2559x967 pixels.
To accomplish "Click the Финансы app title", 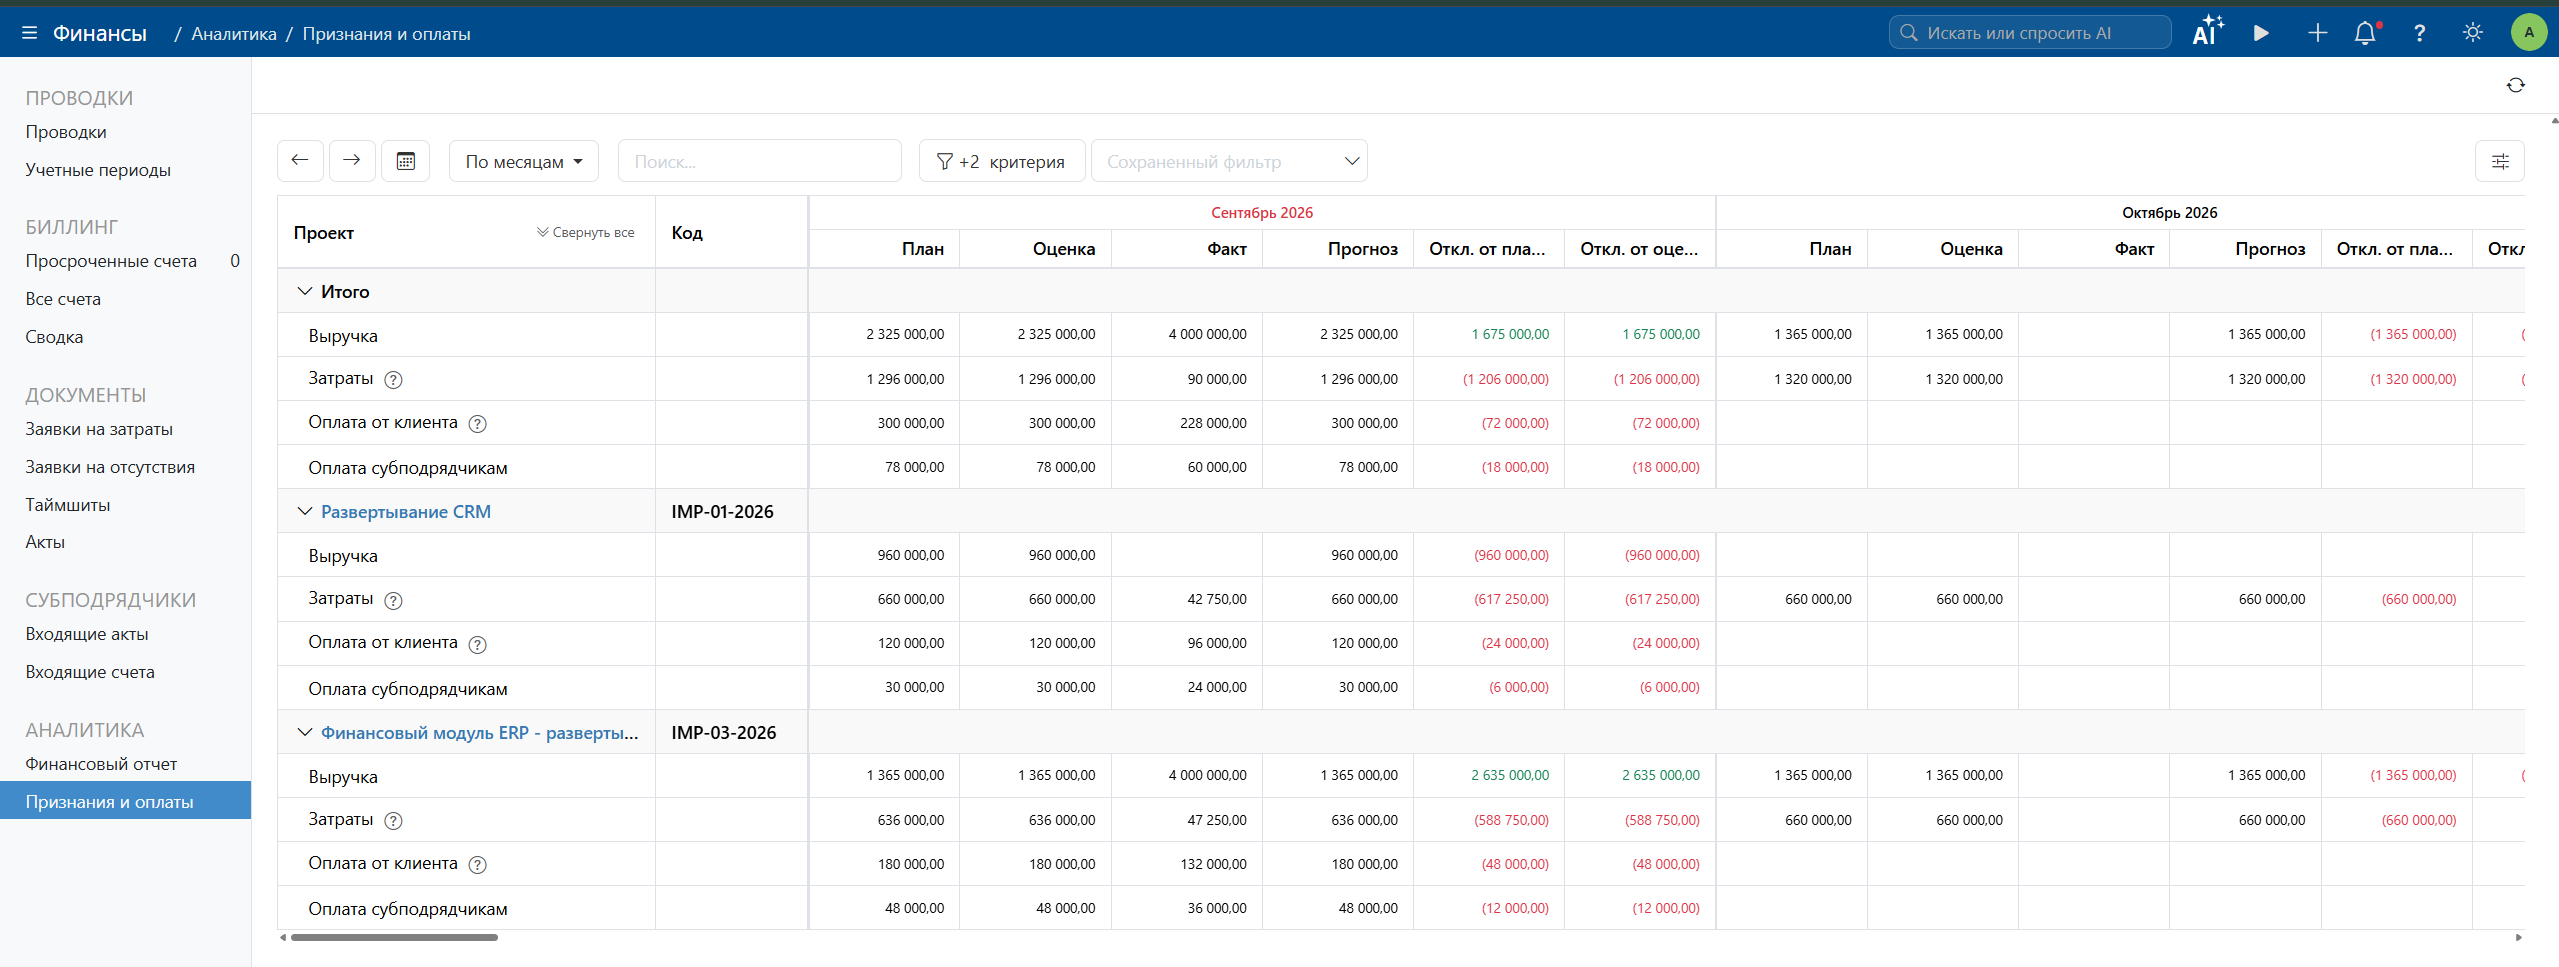I will (x=100, y=33).
